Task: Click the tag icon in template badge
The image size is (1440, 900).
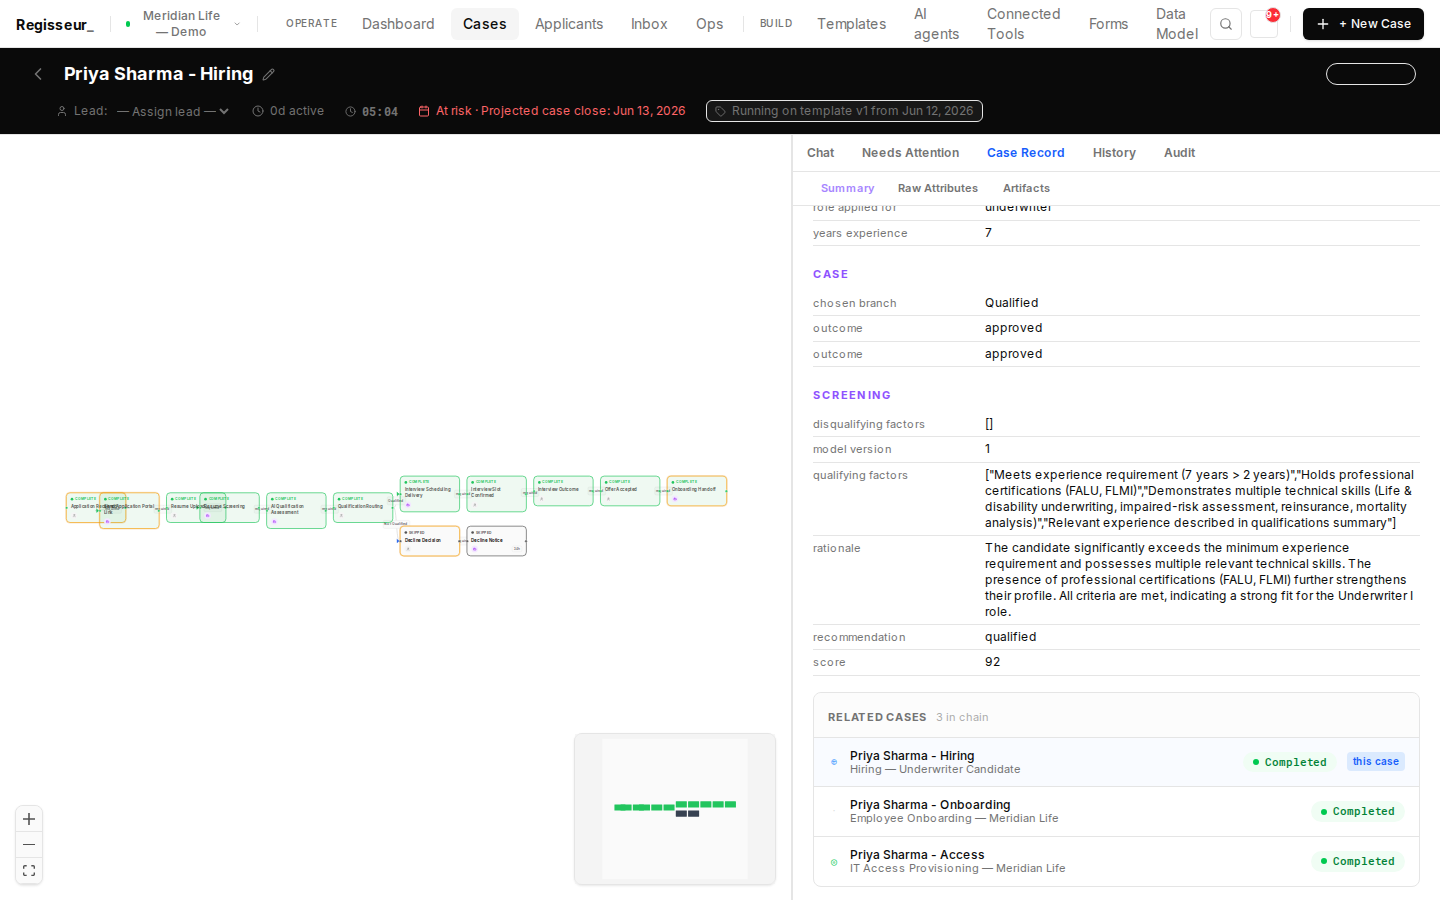Action: click(720, 111)
